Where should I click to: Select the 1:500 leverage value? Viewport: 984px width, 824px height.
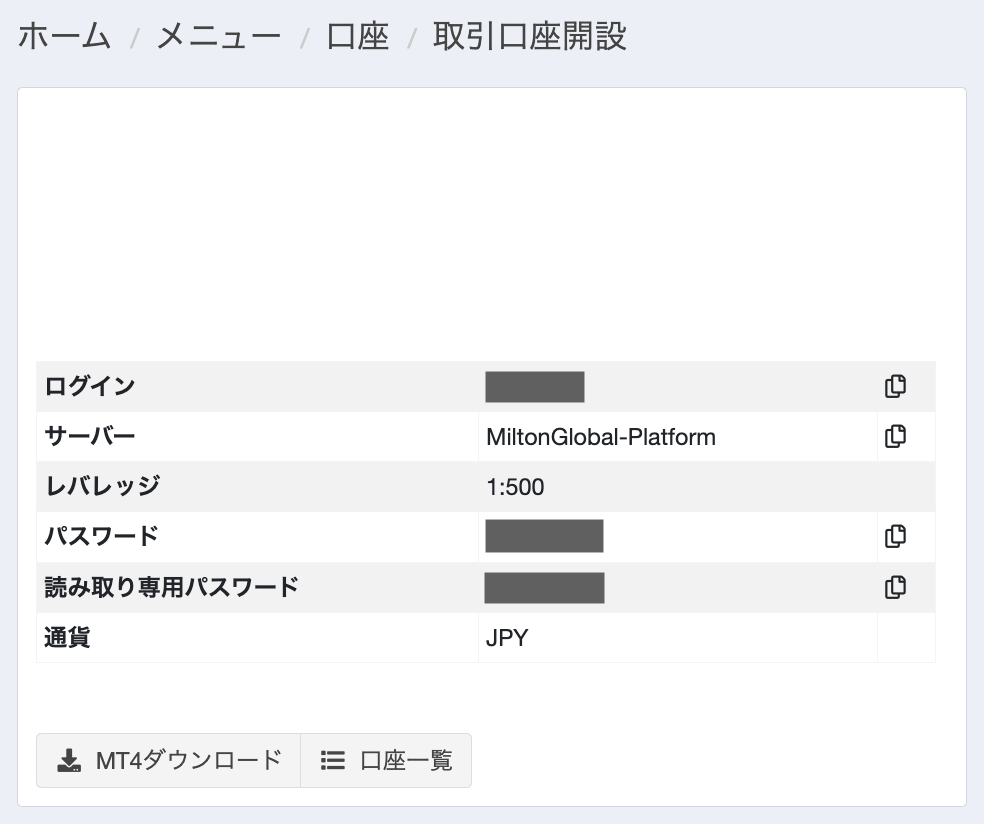click(x=515, y=487)
